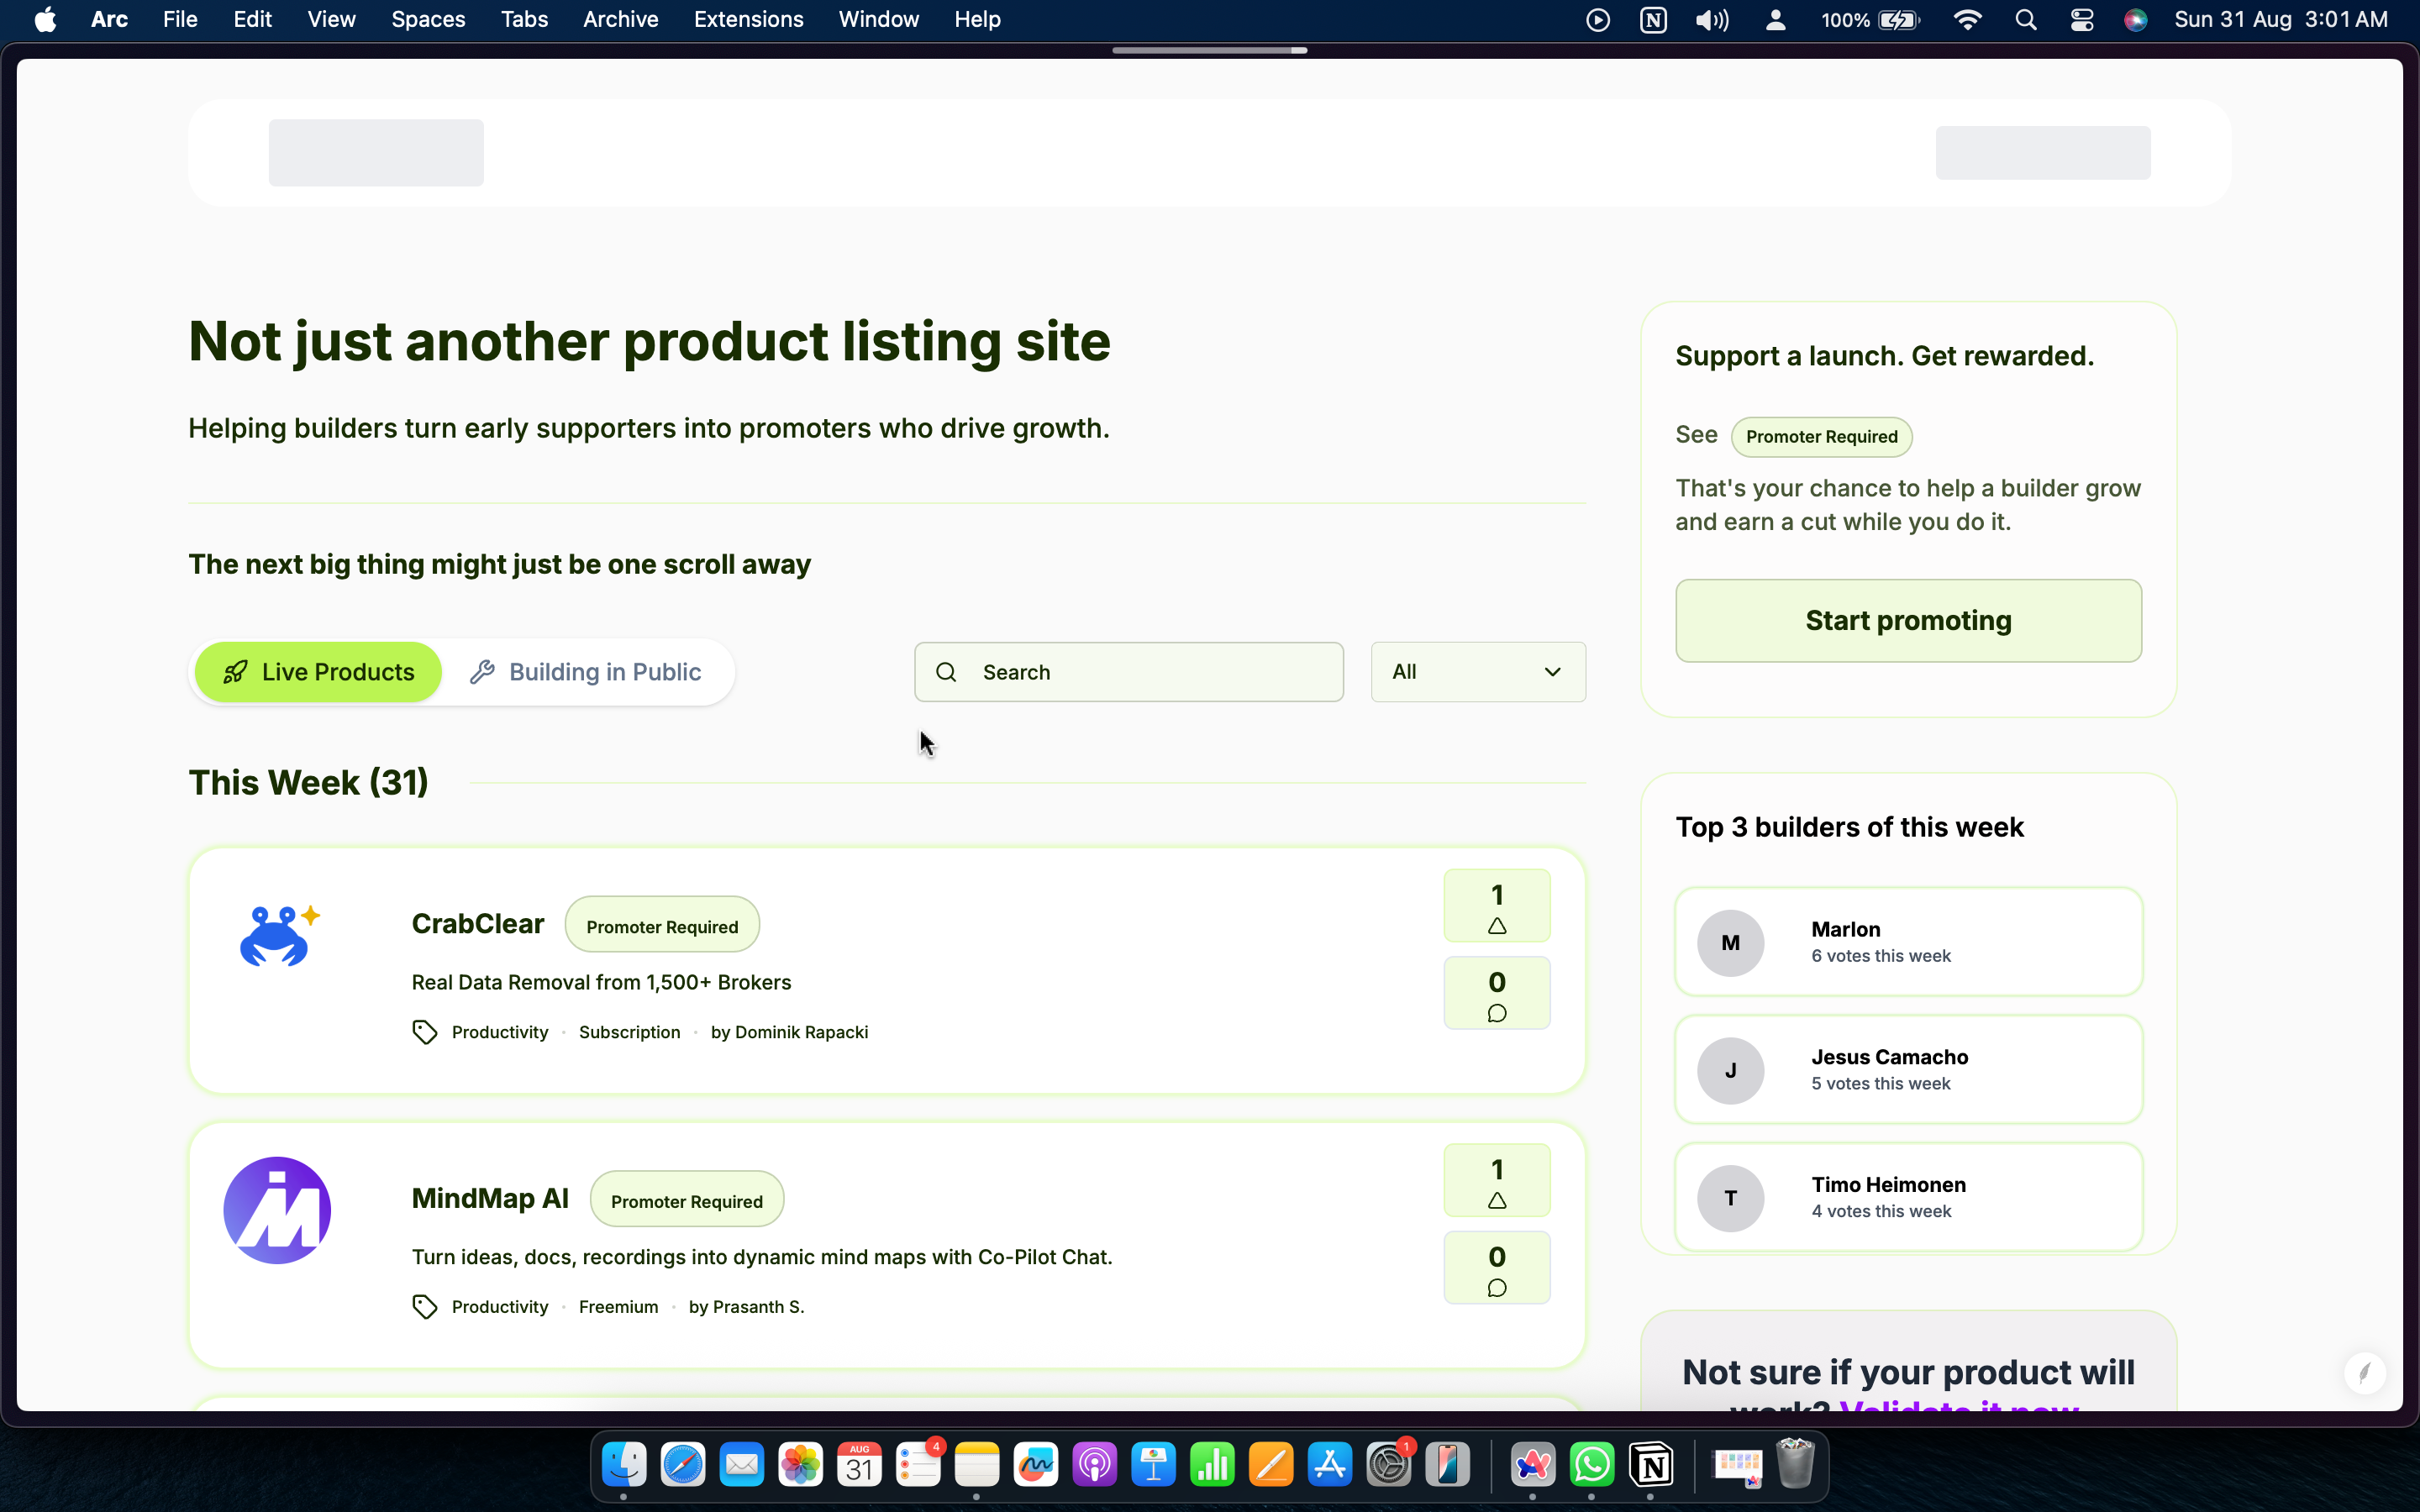
Task: Click the volume control in menu bar
Action: click(x=1711, y=20)
